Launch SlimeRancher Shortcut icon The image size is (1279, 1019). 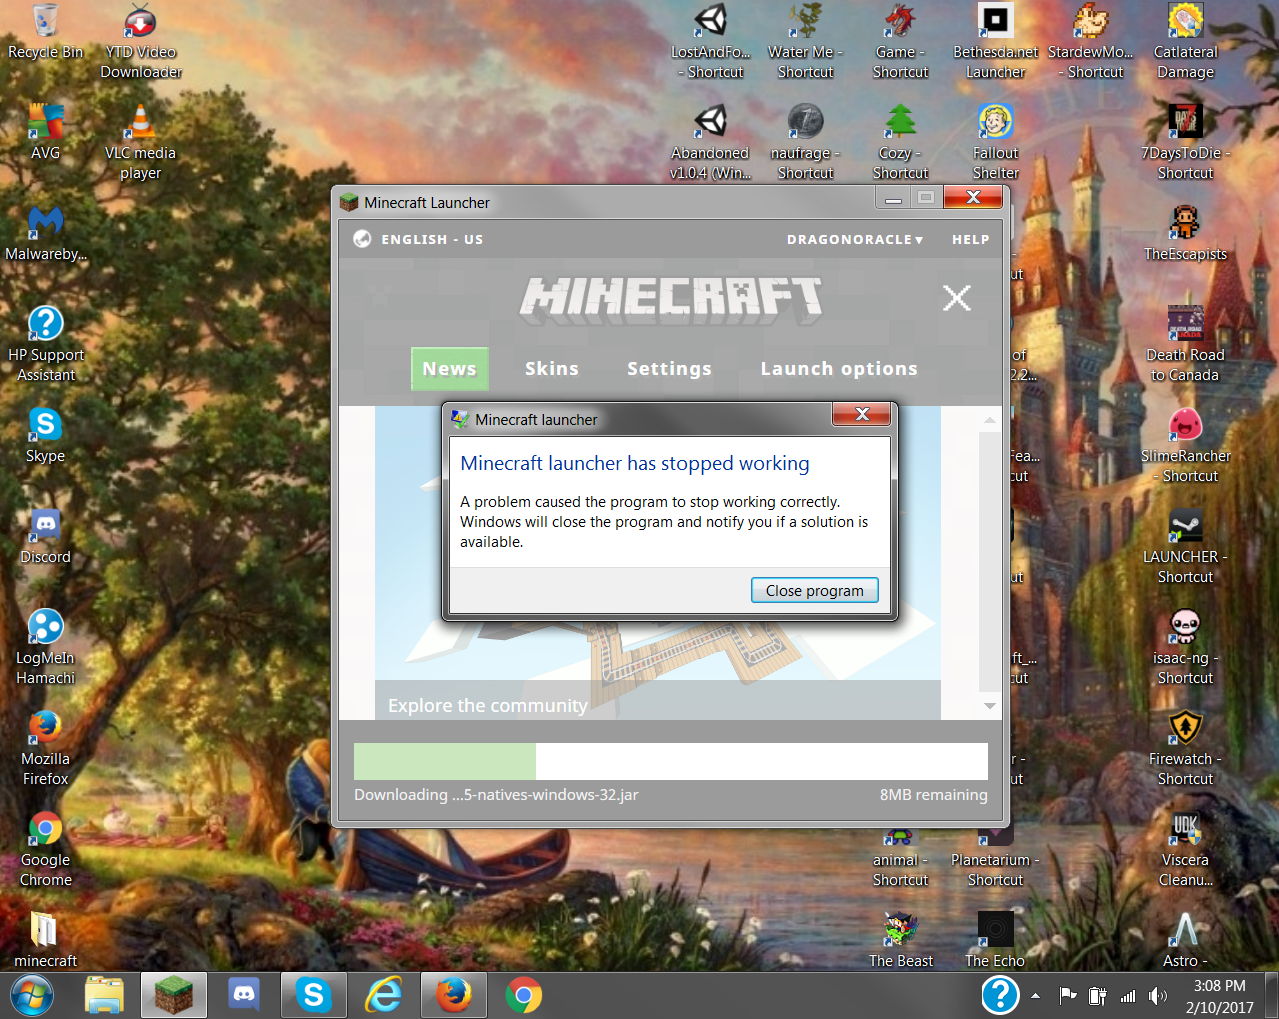click(x=1185, y=445)
